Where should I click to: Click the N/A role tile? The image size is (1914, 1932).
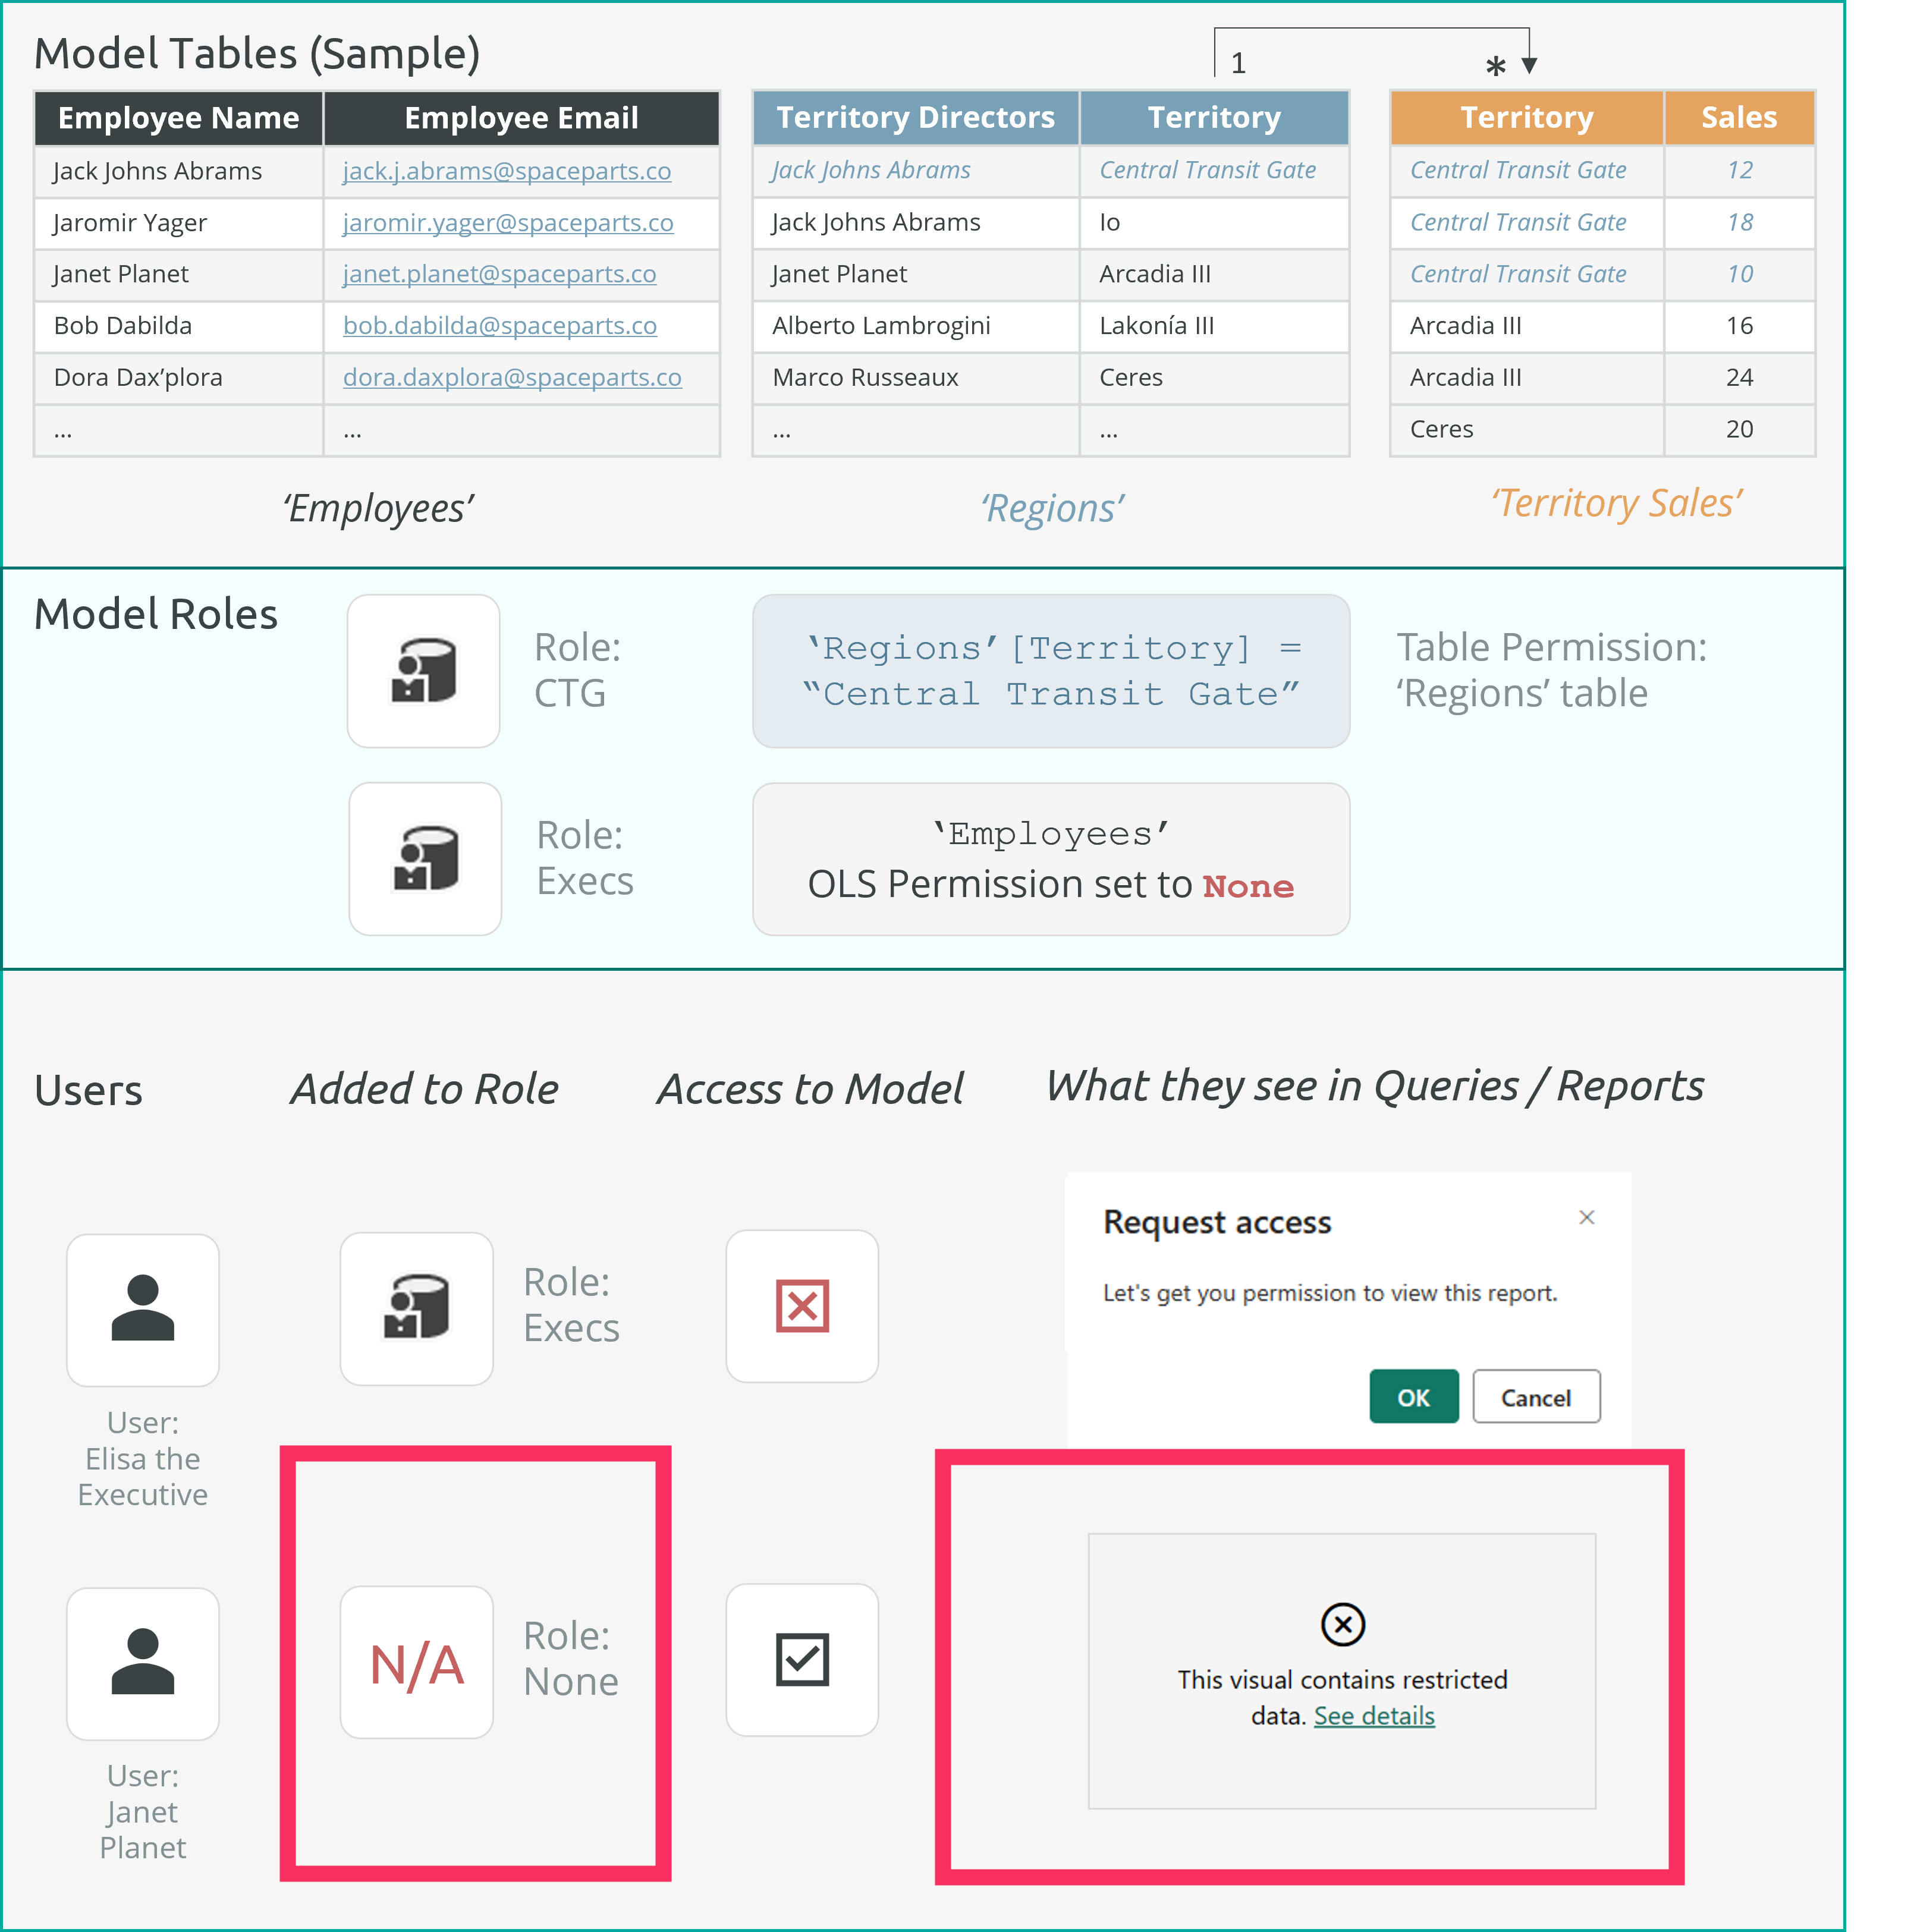(417, 1662)
